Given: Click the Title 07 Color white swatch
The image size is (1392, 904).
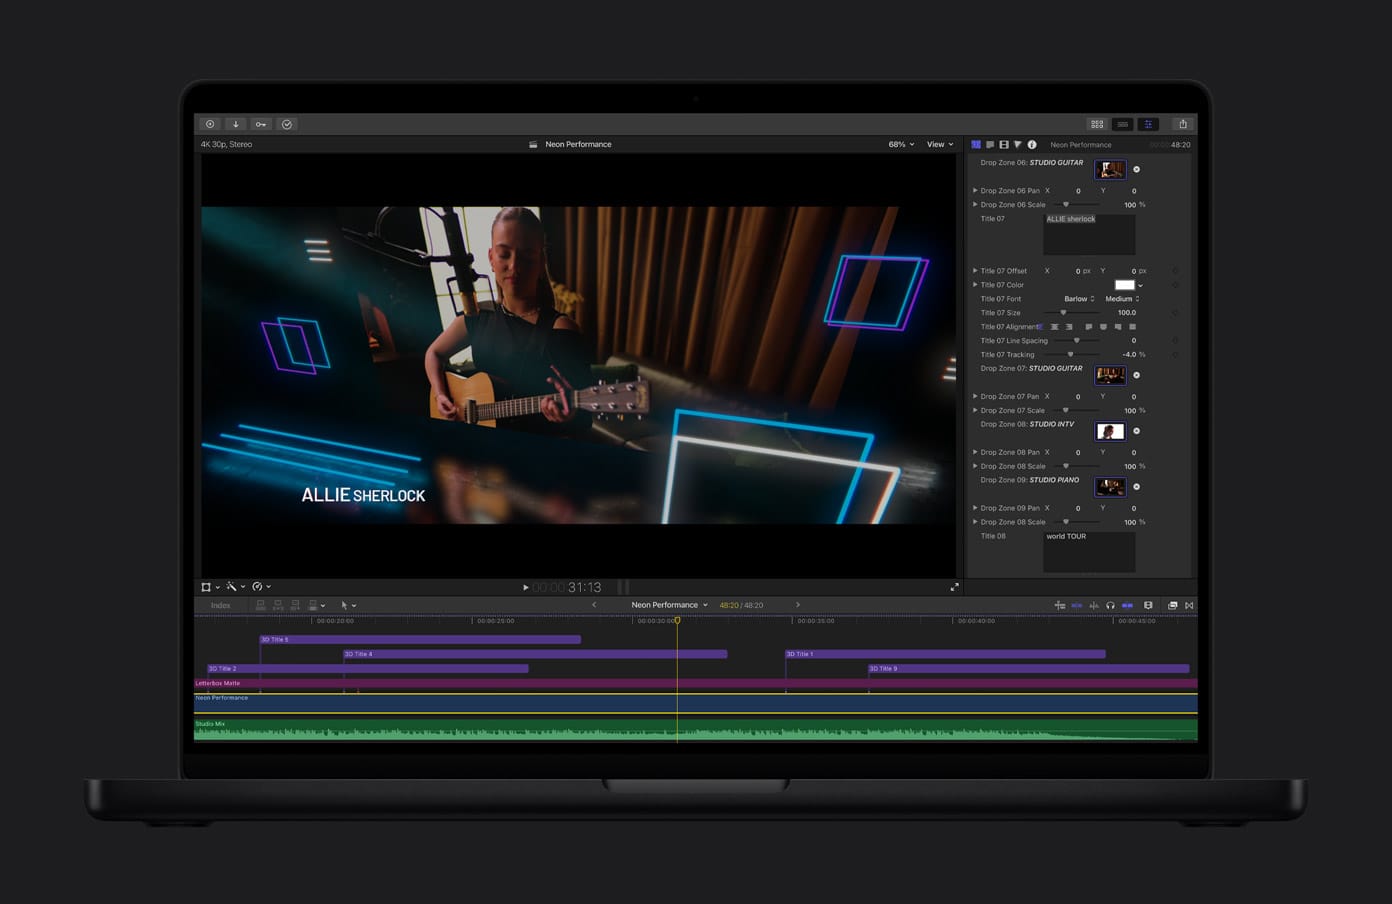Looking at the screenshot, I should click(x=1124, y=285).
